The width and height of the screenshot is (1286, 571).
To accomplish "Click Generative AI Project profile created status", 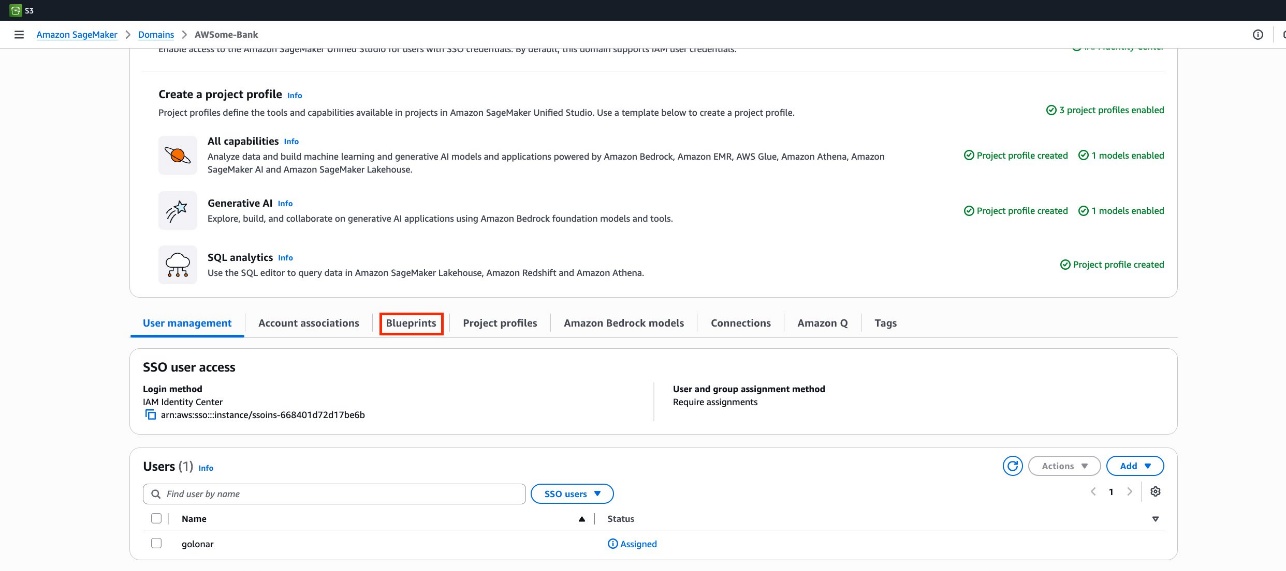I will (1016, 211).
